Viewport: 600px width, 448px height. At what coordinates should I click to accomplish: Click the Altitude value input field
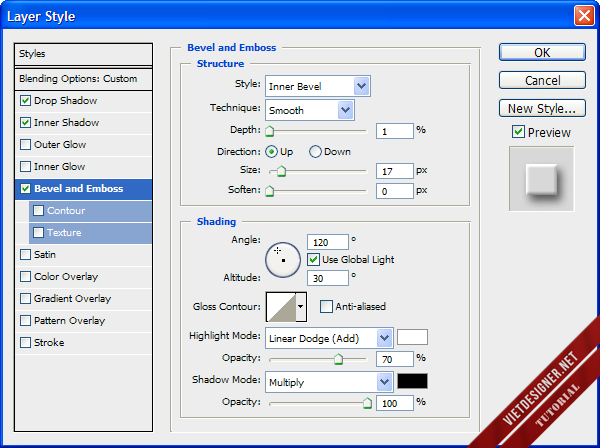[328, 278]
